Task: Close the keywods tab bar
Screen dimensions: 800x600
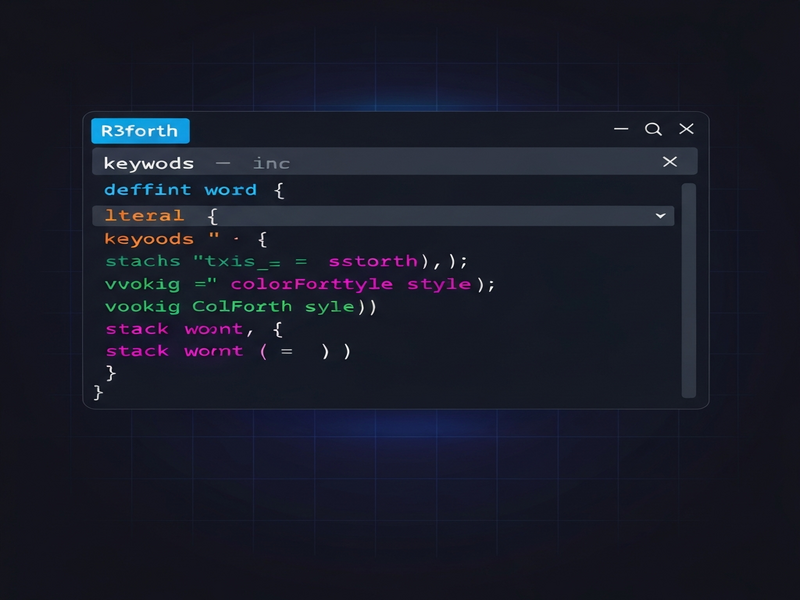Action: [670, 162]
